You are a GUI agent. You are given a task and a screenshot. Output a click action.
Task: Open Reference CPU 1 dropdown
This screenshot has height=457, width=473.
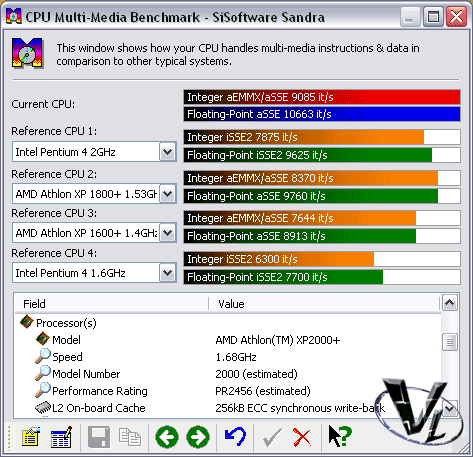click(x=168, y=152)
